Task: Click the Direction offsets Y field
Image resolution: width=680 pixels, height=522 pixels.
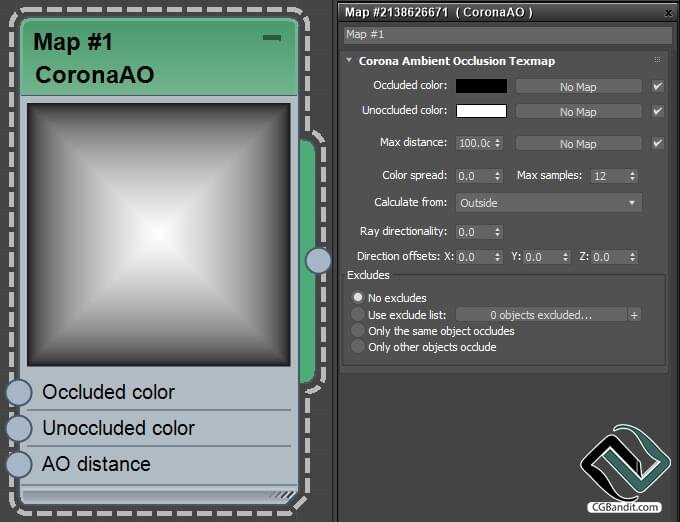Action: click(x=542, y=257)
